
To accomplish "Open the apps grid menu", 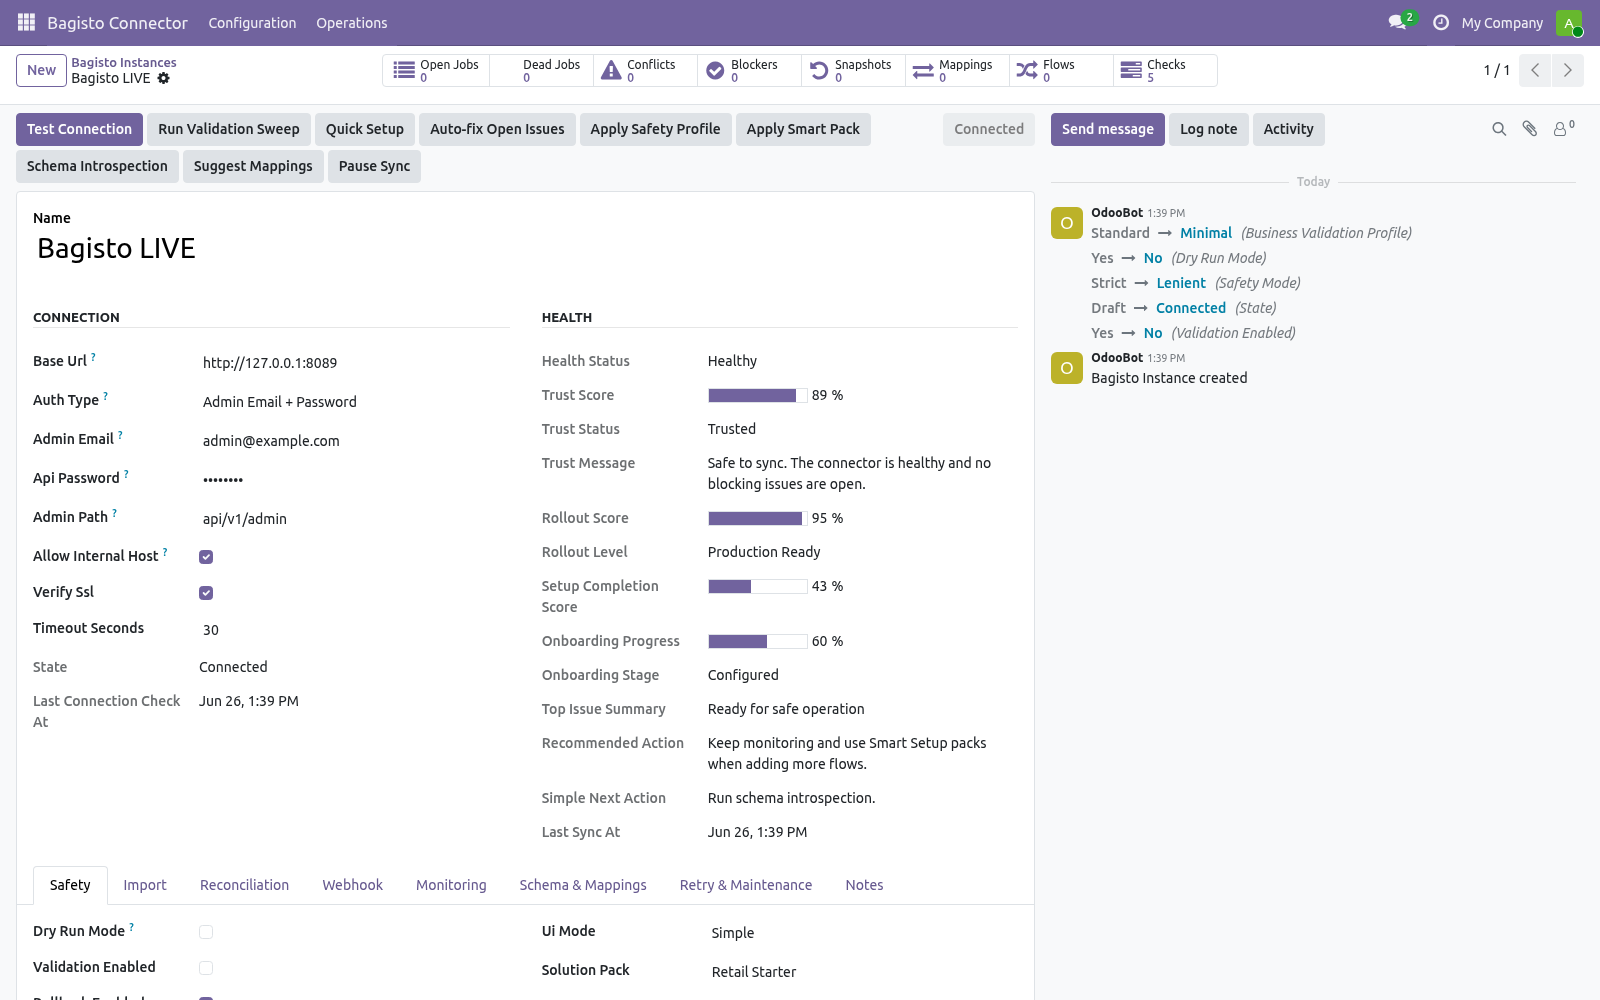I will [26, 22].
